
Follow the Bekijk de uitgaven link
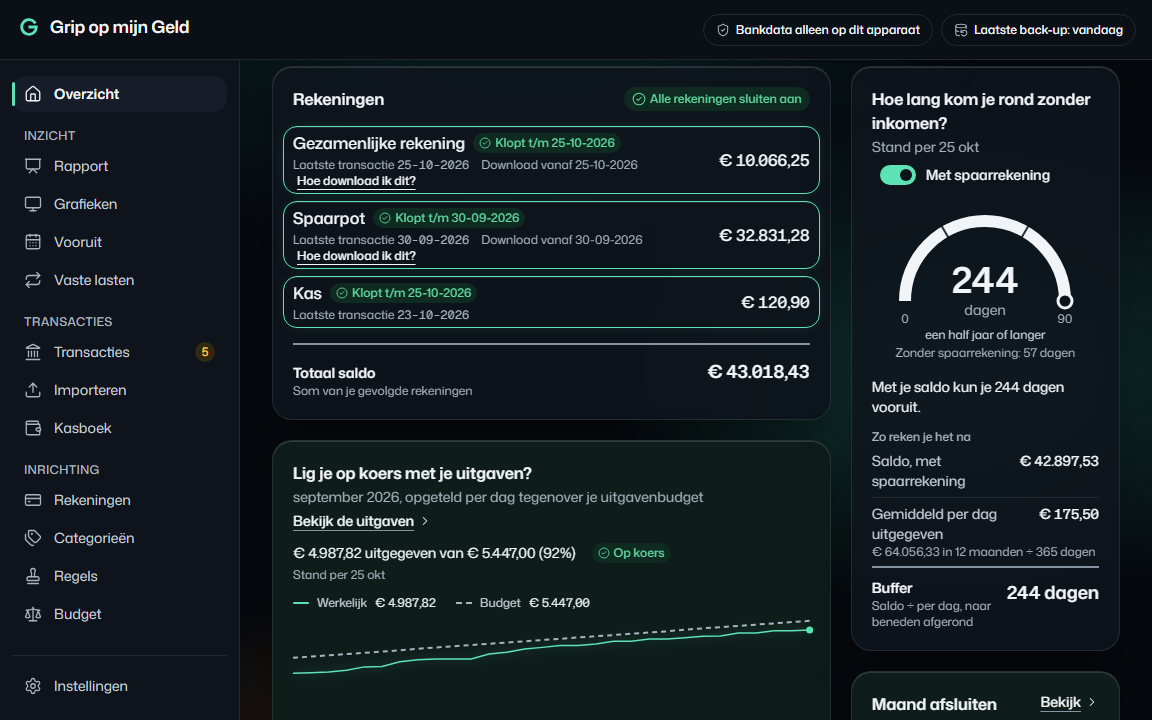pos(353,521)
